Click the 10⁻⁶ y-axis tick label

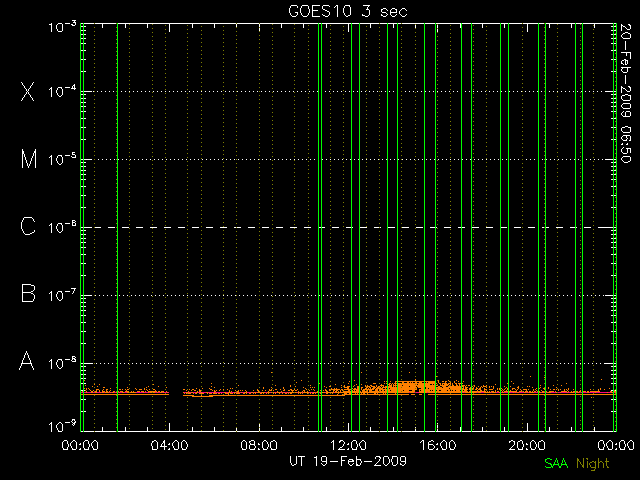(62, 227)
